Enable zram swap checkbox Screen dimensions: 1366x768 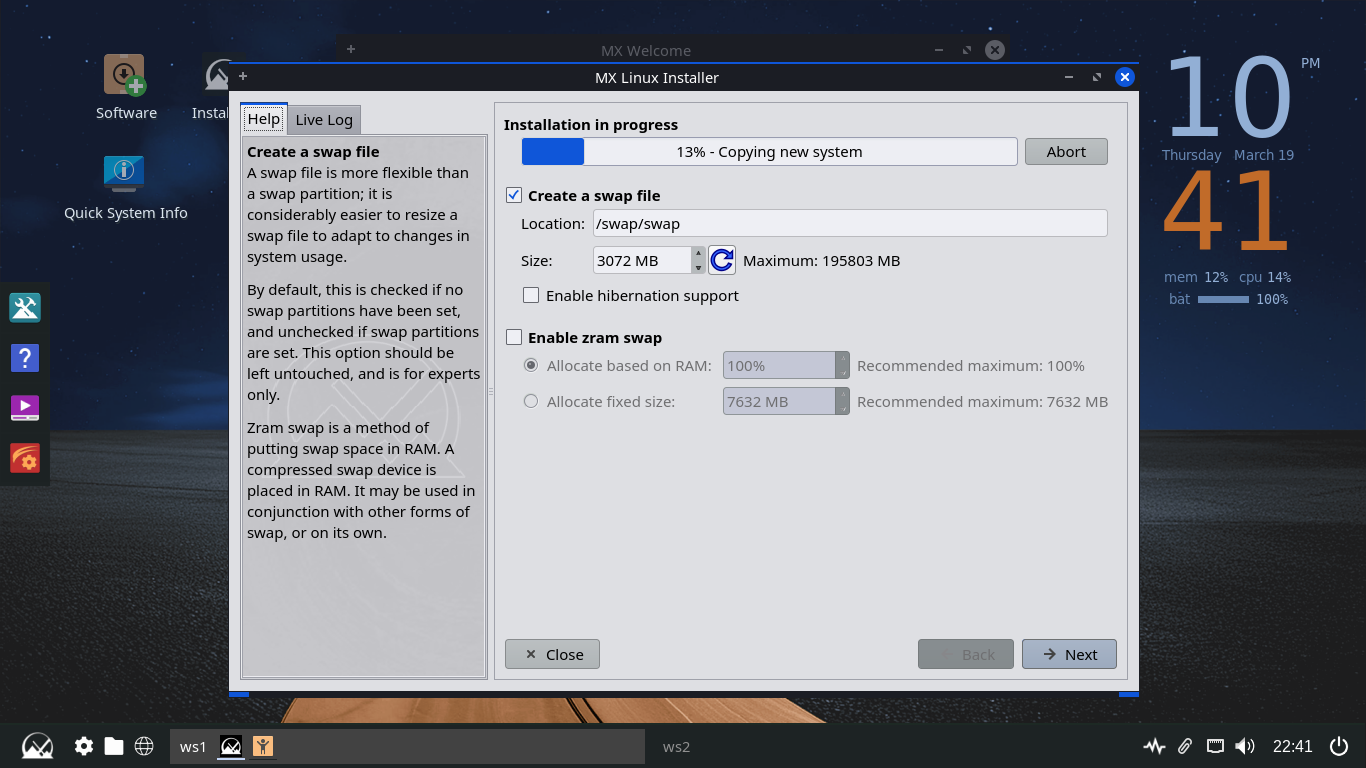point(514,338)
